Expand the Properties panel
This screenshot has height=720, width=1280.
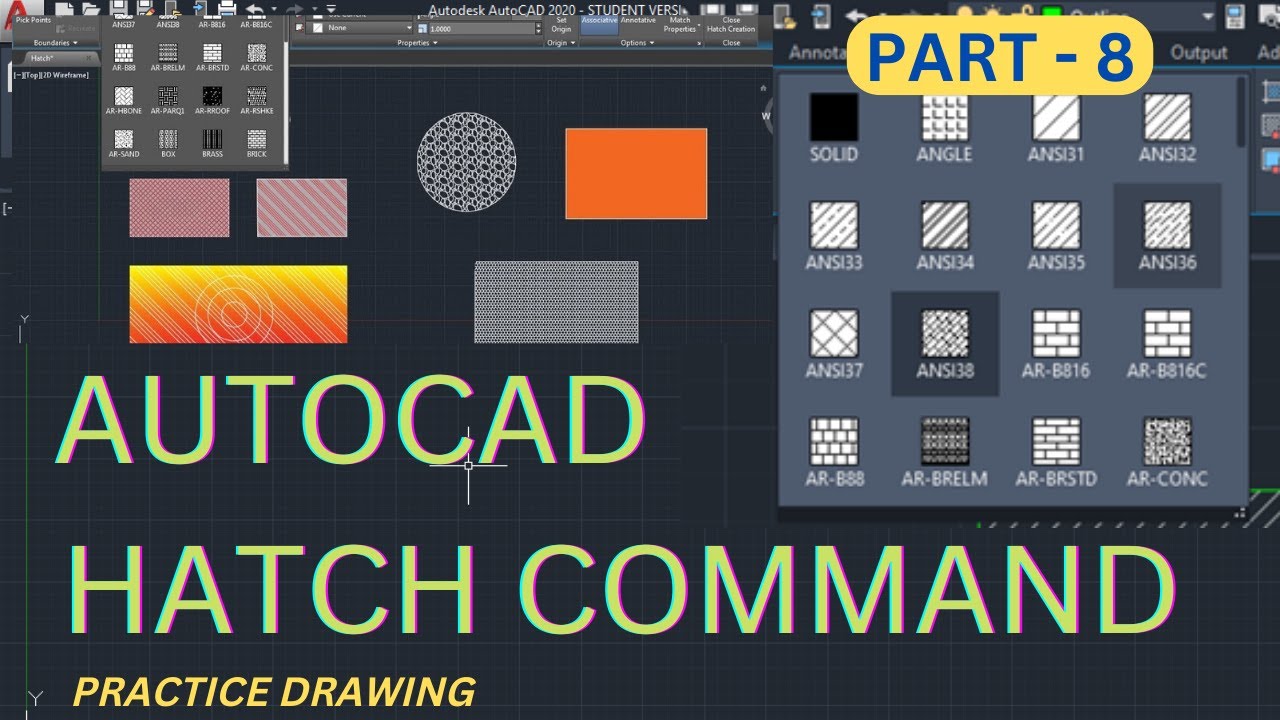[417, 43]
